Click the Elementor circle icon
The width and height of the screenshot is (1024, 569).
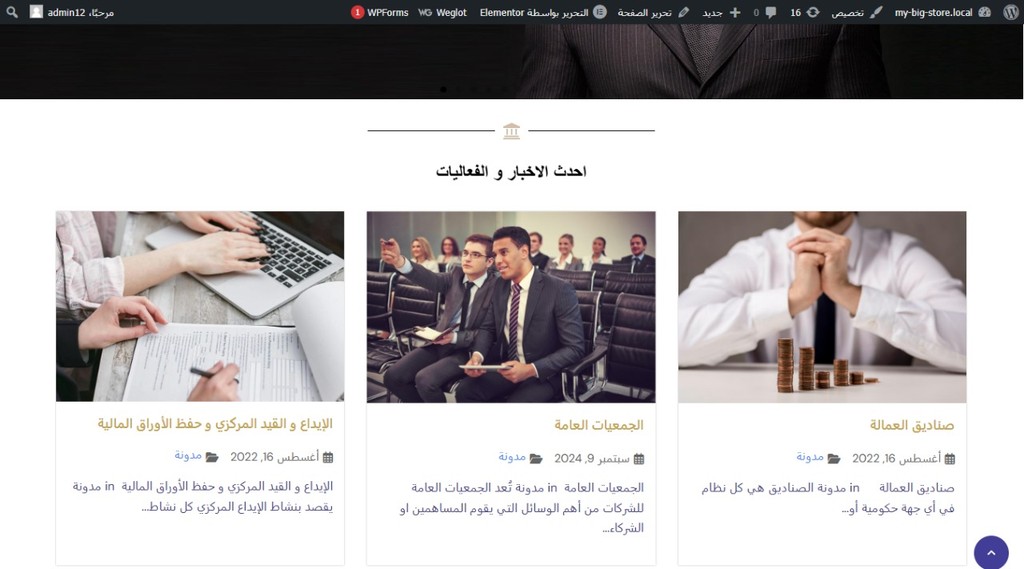[x=600, y=12]
